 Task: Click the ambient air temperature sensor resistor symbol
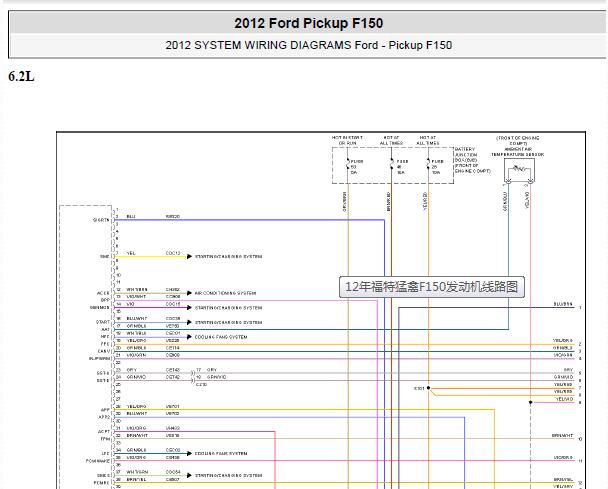click(x=519, y=169)
